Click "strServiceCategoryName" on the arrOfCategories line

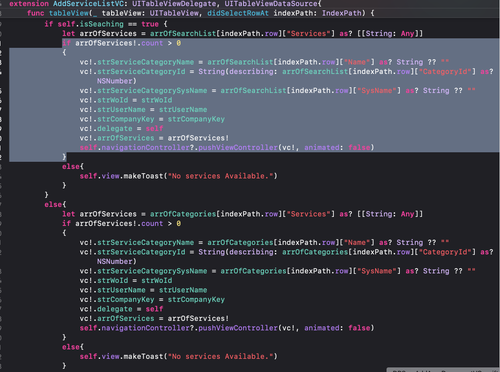145,242
